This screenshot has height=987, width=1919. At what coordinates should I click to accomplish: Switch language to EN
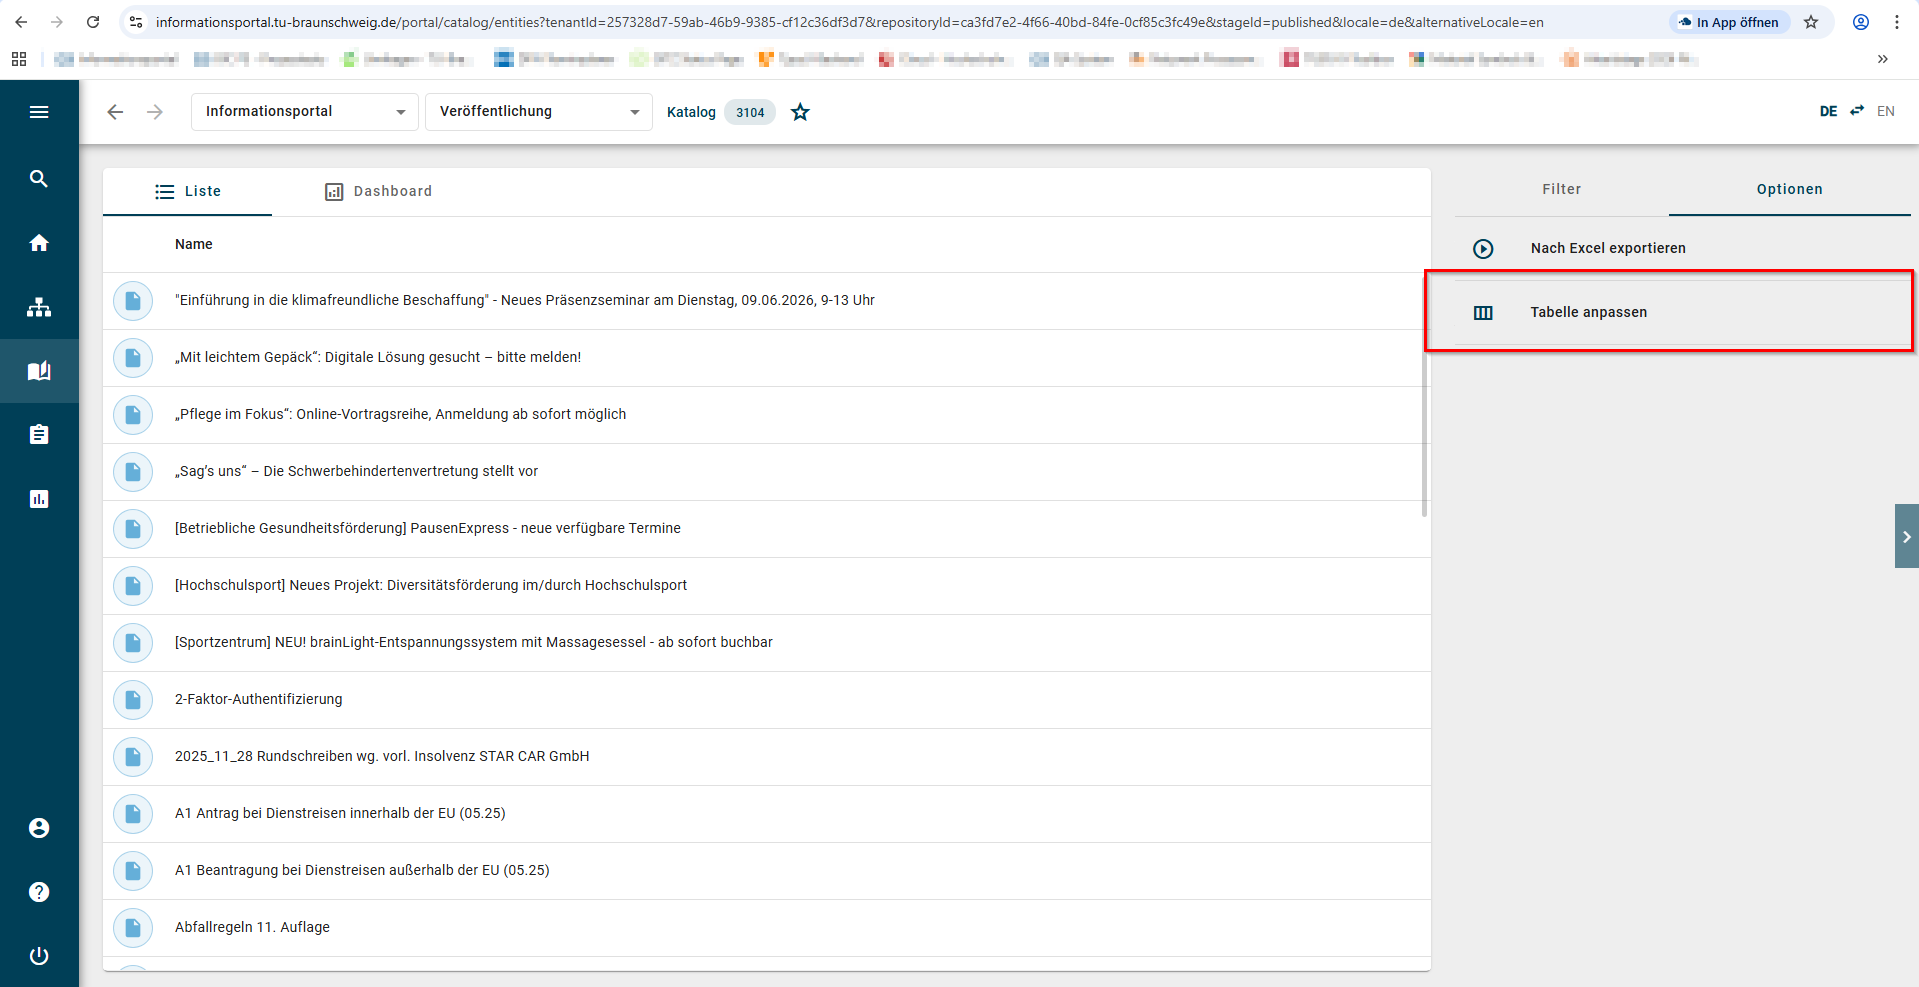(1885, 111)
